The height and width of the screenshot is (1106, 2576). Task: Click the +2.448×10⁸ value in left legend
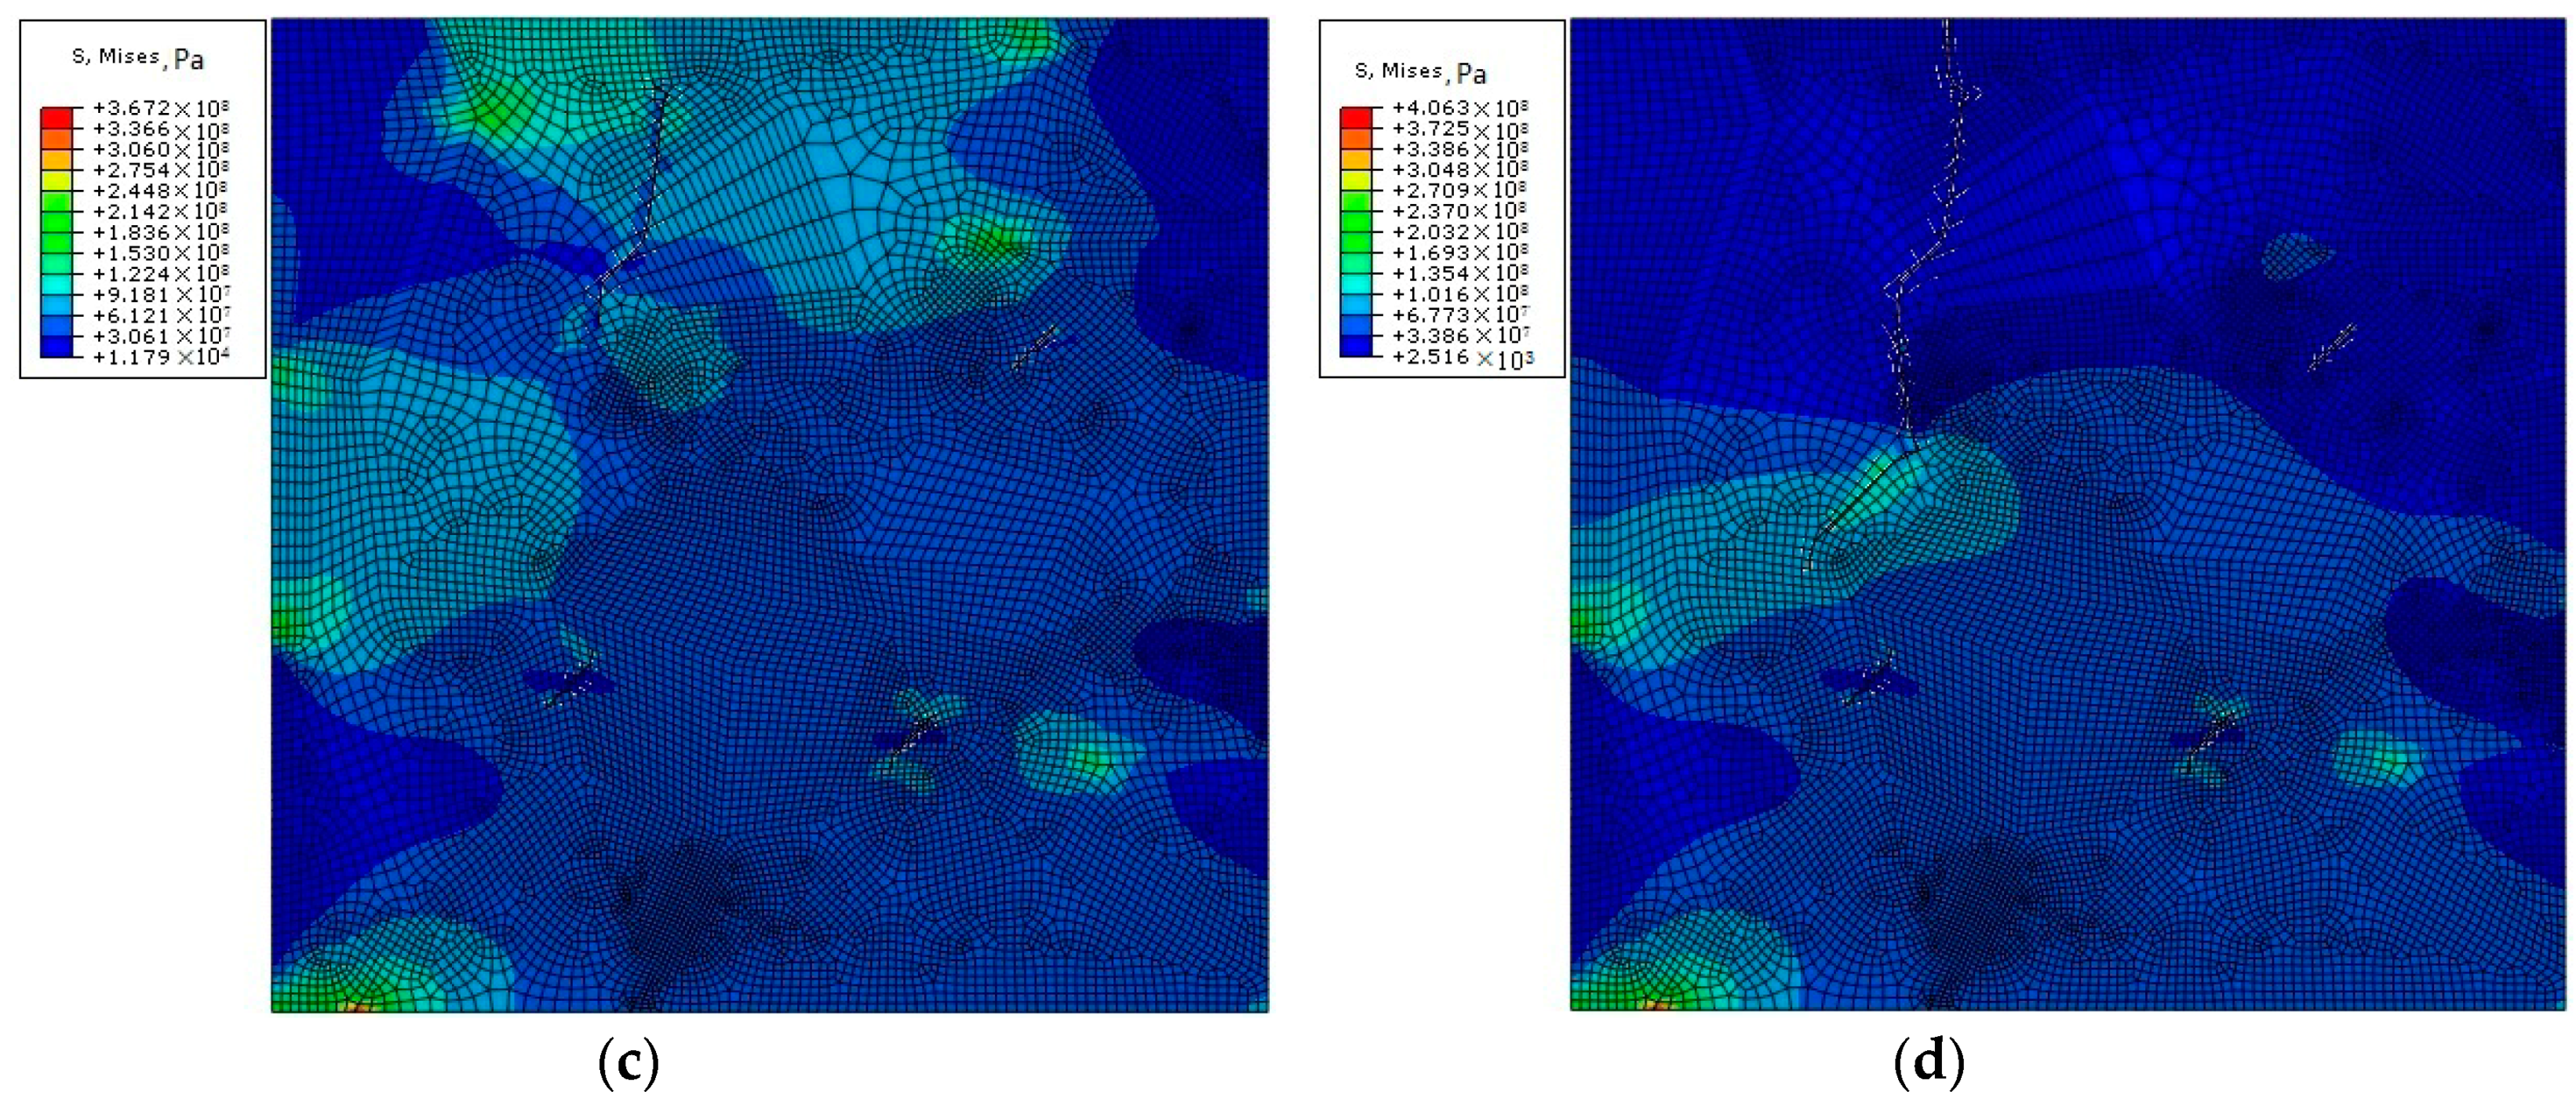[x=160, y=191]
